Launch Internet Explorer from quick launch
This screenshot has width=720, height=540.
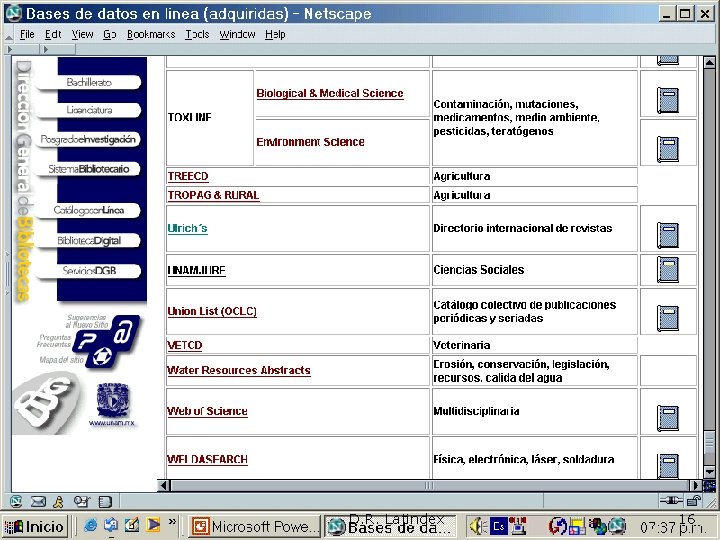(90, 525)
